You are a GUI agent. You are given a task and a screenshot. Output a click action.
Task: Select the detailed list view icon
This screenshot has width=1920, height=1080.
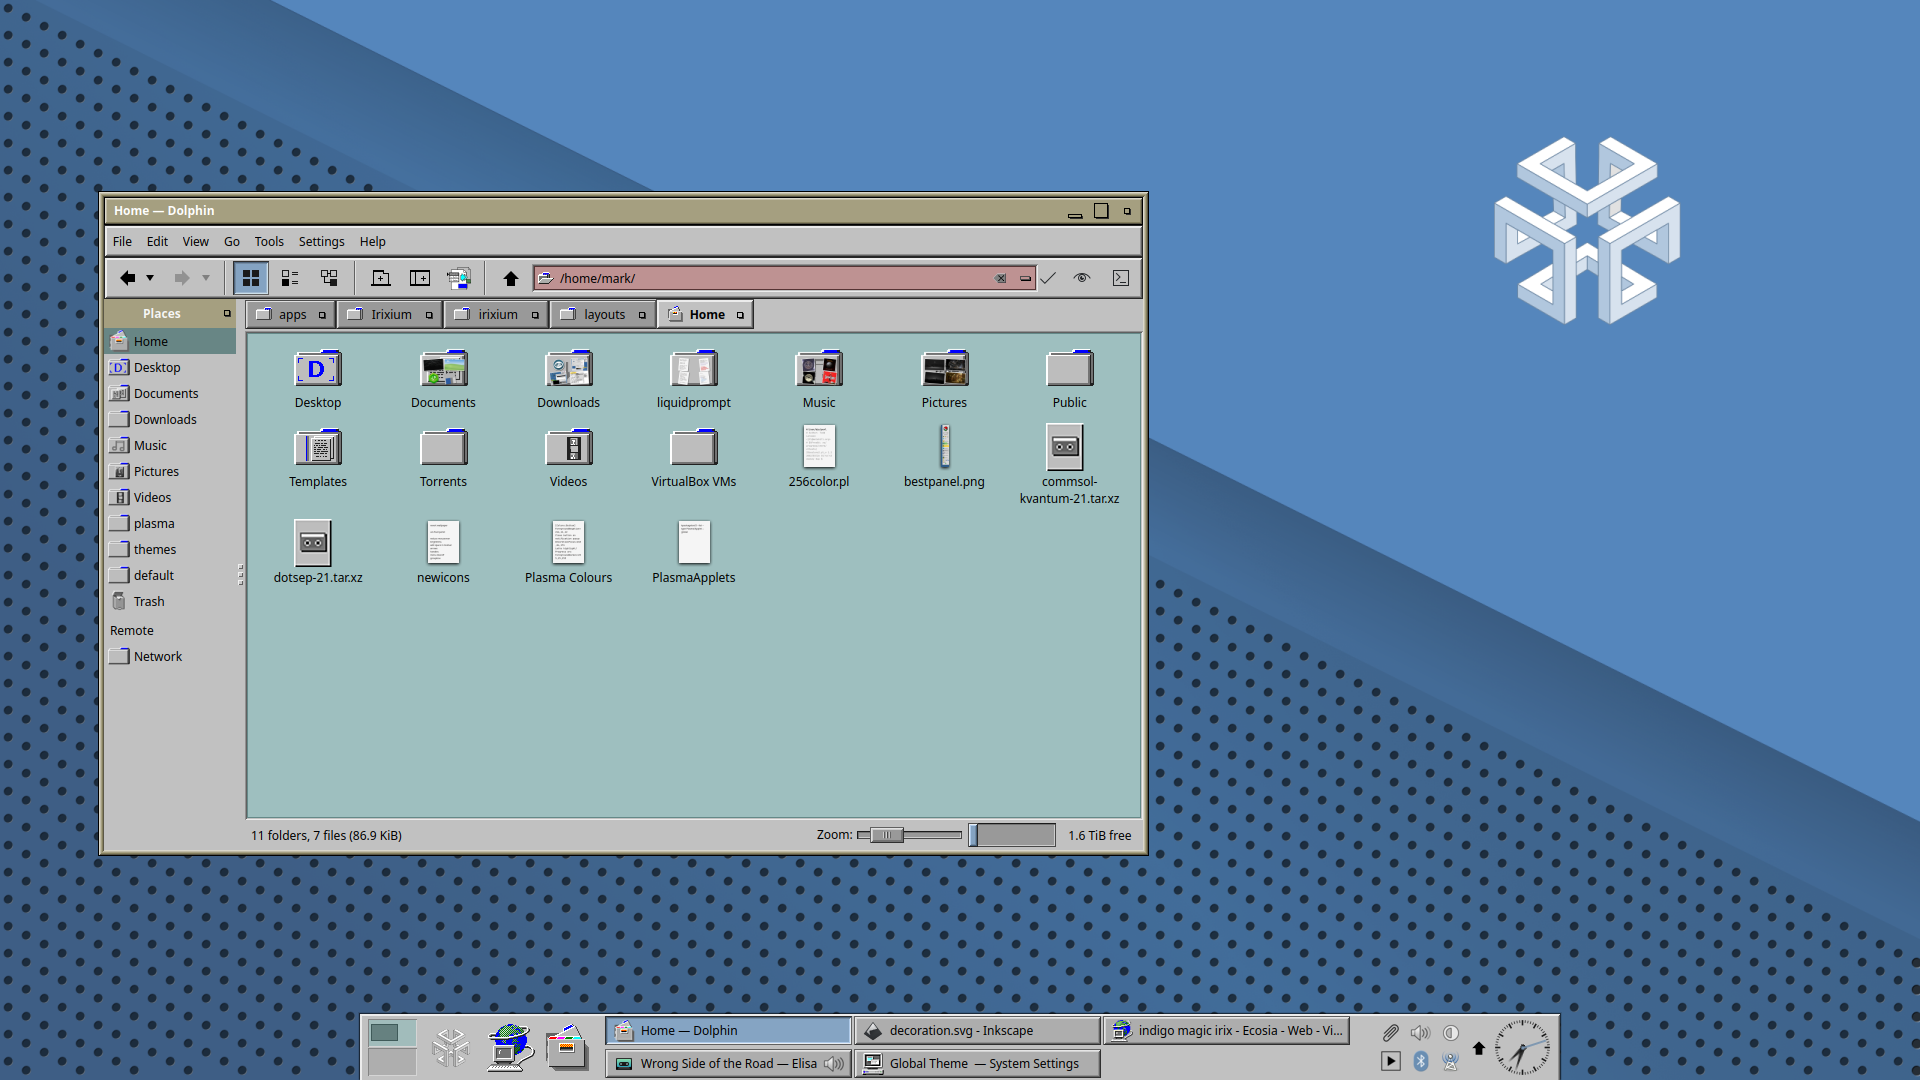tap(290, 277)
